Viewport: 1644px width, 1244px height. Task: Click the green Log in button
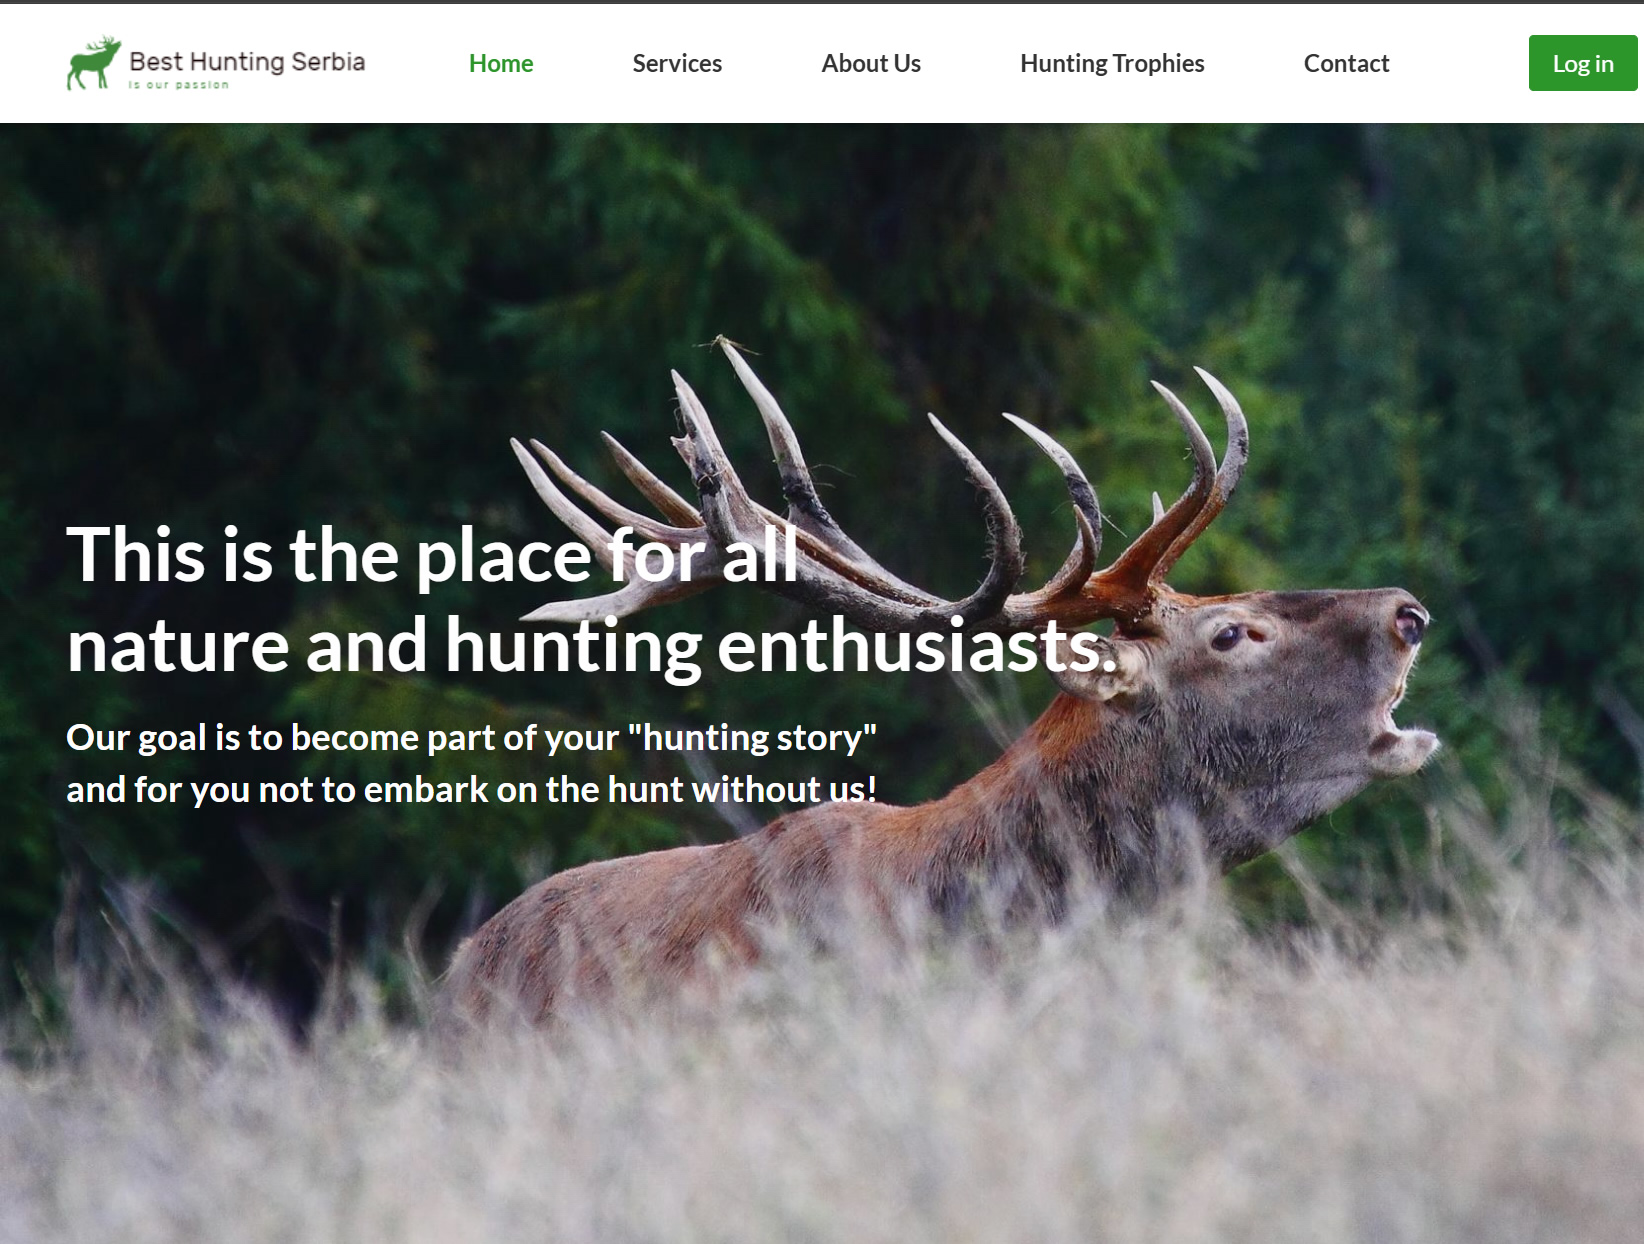click(x=1583, y=63)
